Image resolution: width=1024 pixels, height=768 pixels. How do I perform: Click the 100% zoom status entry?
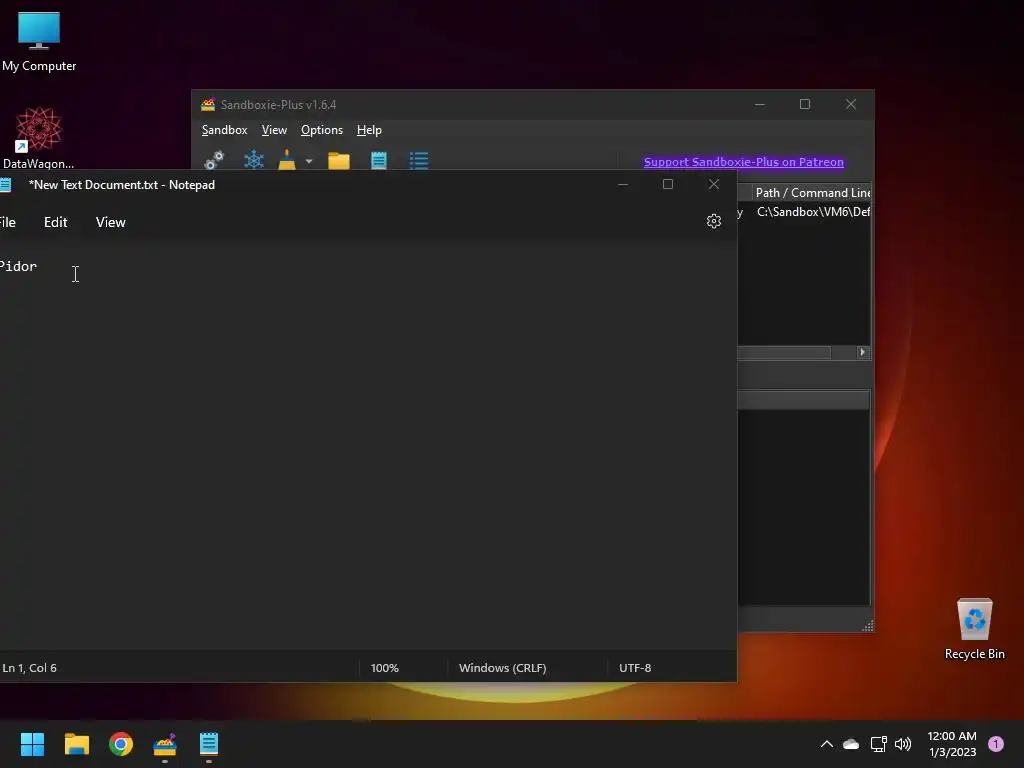pos(385,668)
